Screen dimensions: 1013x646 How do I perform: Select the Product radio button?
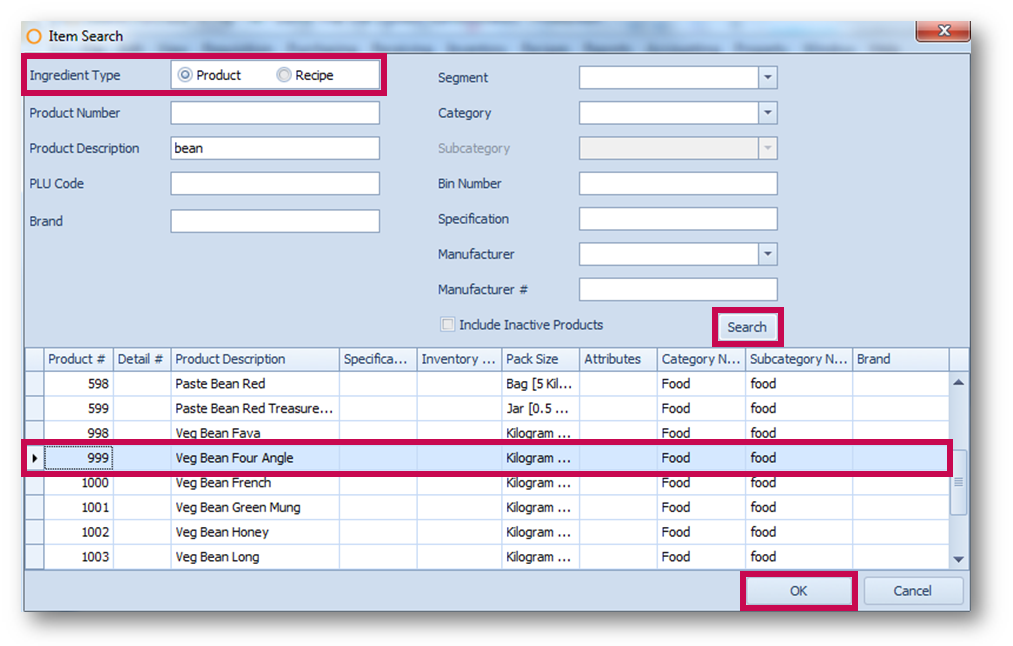[x=185, y=75]
